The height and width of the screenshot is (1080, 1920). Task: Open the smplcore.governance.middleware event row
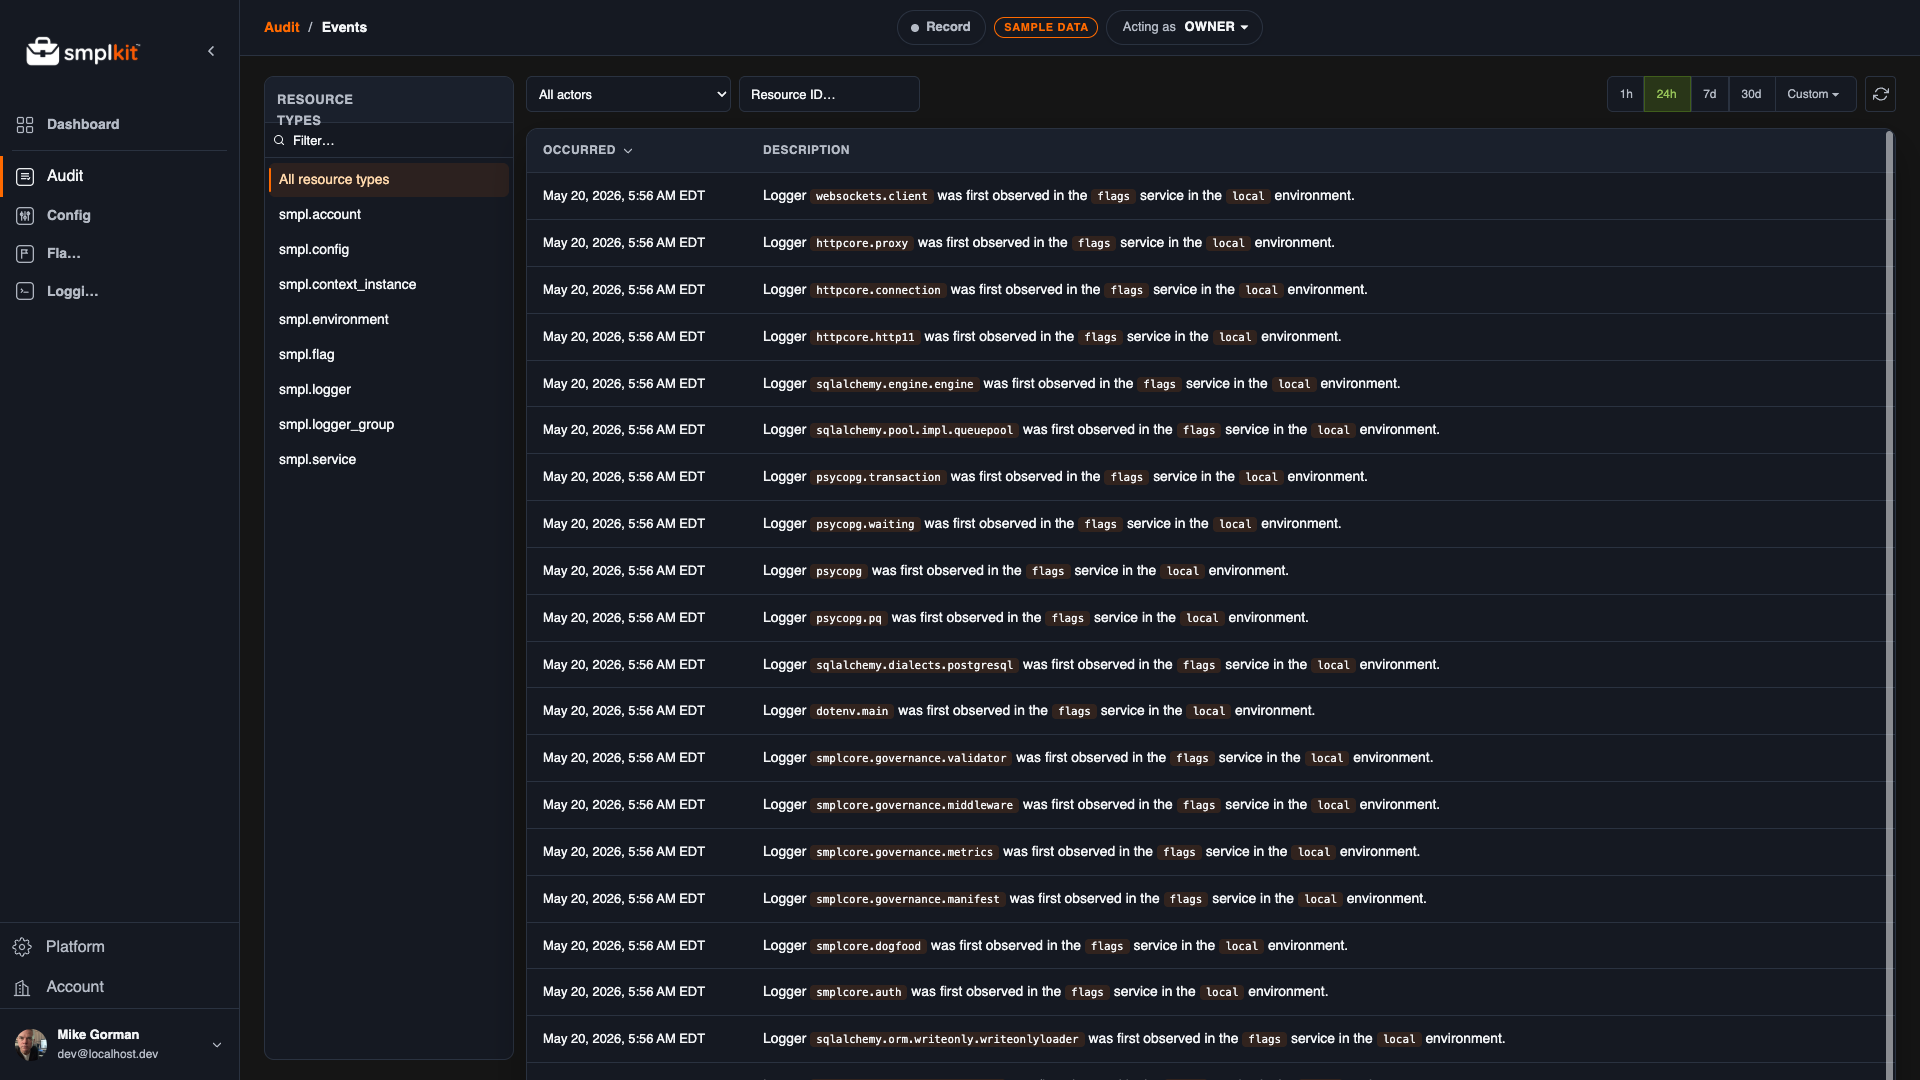click(x=1206, y=805)
